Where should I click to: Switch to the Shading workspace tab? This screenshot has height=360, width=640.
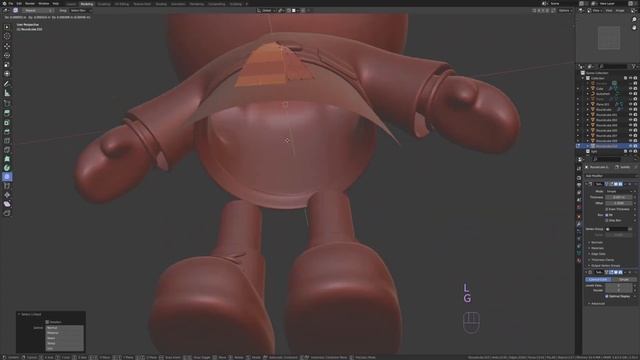161,4
